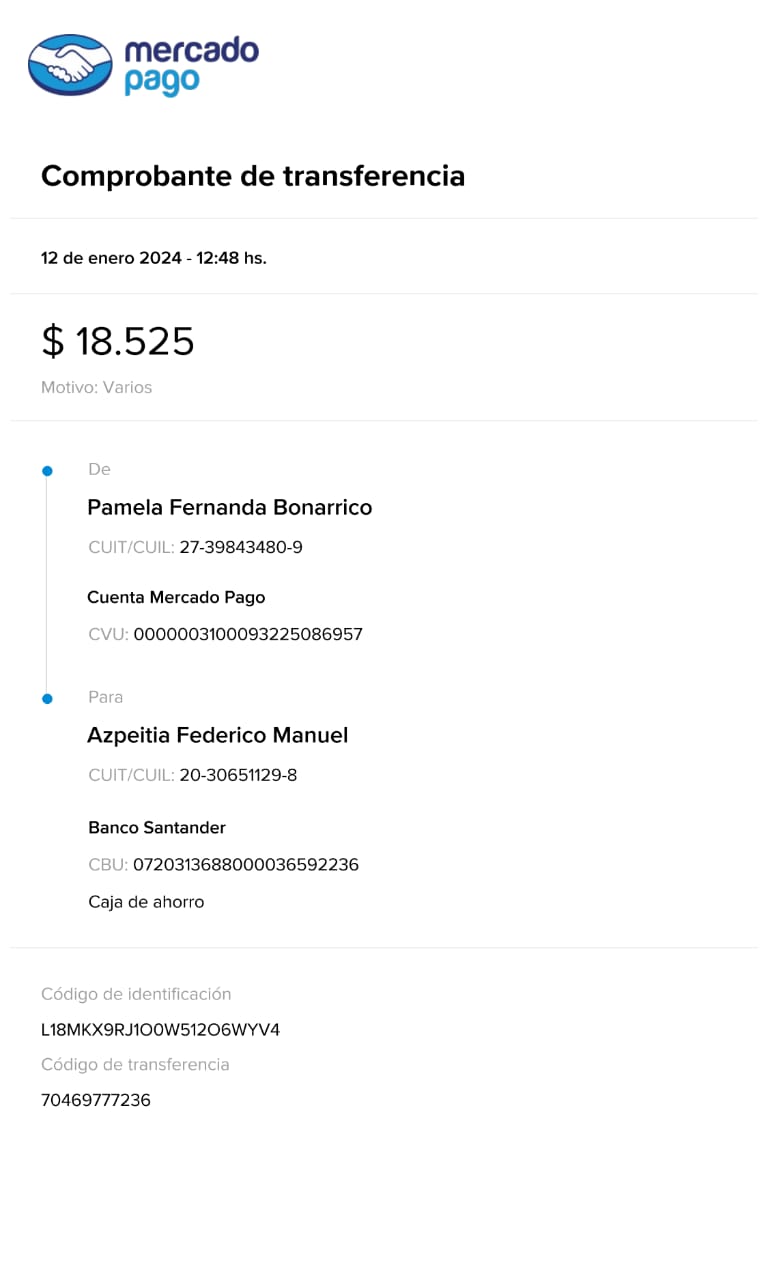Click the blue dot beside "Para"

point(46,699)
